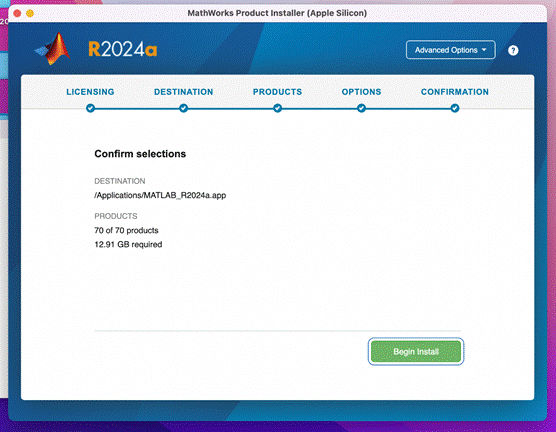Click the MATLAB logo icon
The image size is (556, 432).
[x=53, y=49]
